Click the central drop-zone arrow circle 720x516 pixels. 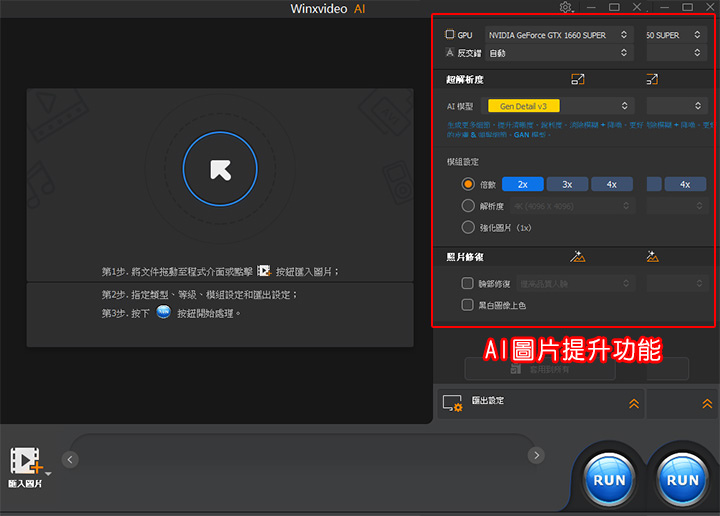(220, 169)
